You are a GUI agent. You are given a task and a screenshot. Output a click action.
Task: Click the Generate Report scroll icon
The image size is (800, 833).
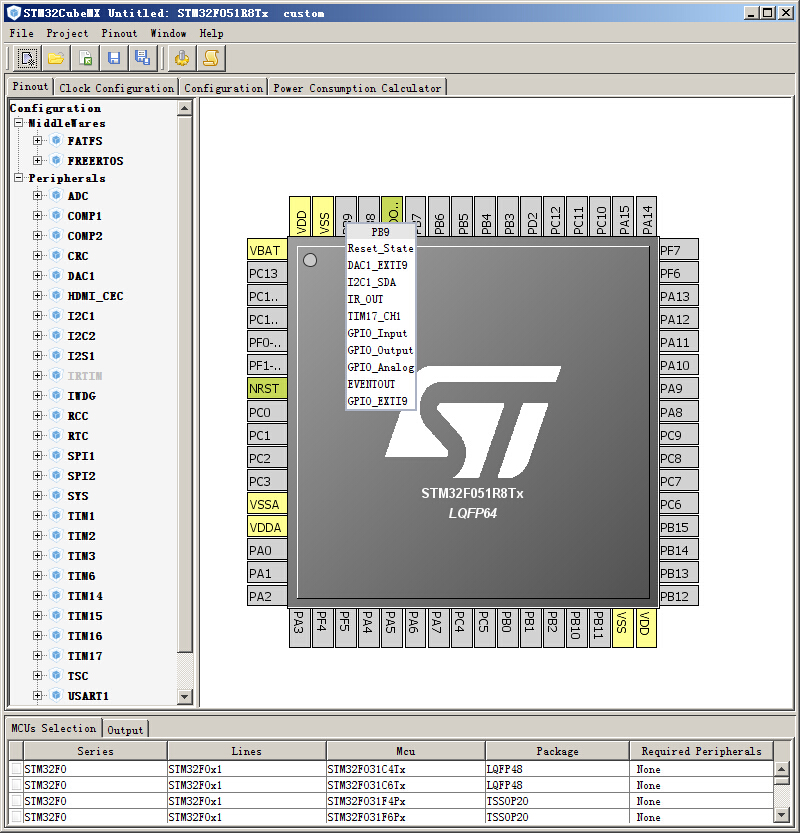tap(211, 58)
